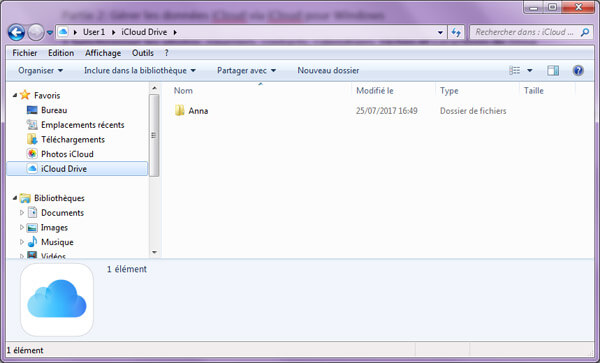
Task: Expand the Documents library
Action: [22, 213]
